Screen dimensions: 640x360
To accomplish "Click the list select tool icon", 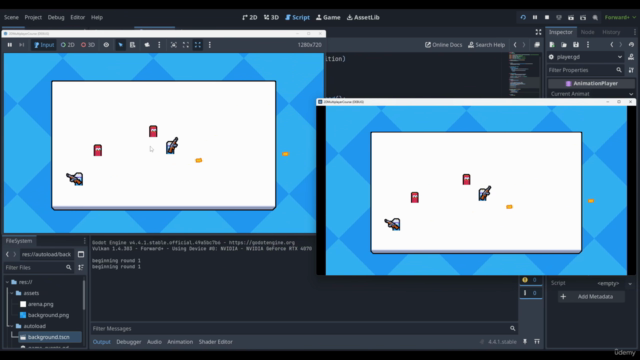I will pos(133,45).
